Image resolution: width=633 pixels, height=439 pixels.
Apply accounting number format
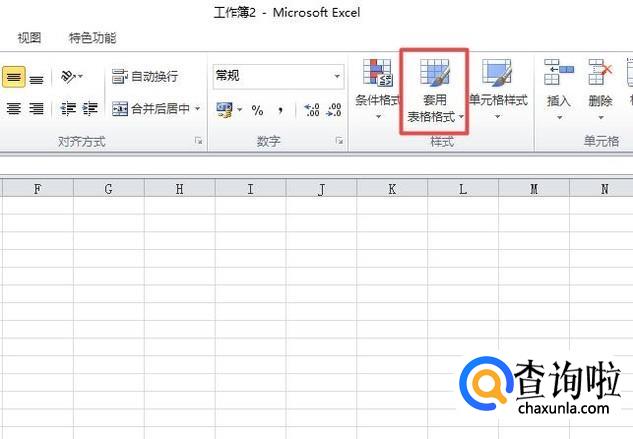(x=224, y=110)
